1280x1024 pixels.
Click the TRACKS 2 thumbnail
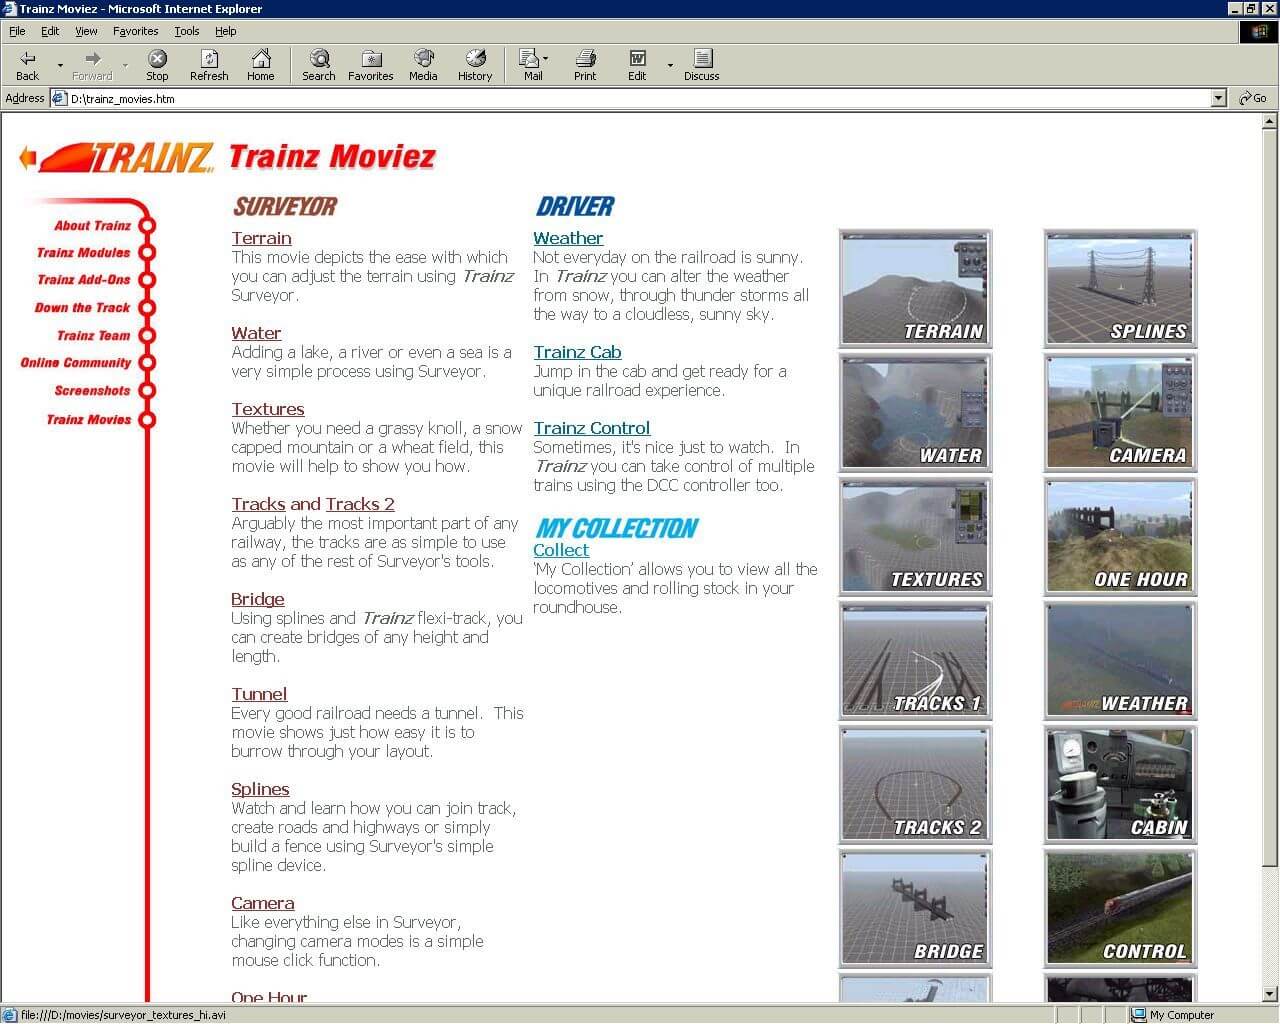coord(915,785)
